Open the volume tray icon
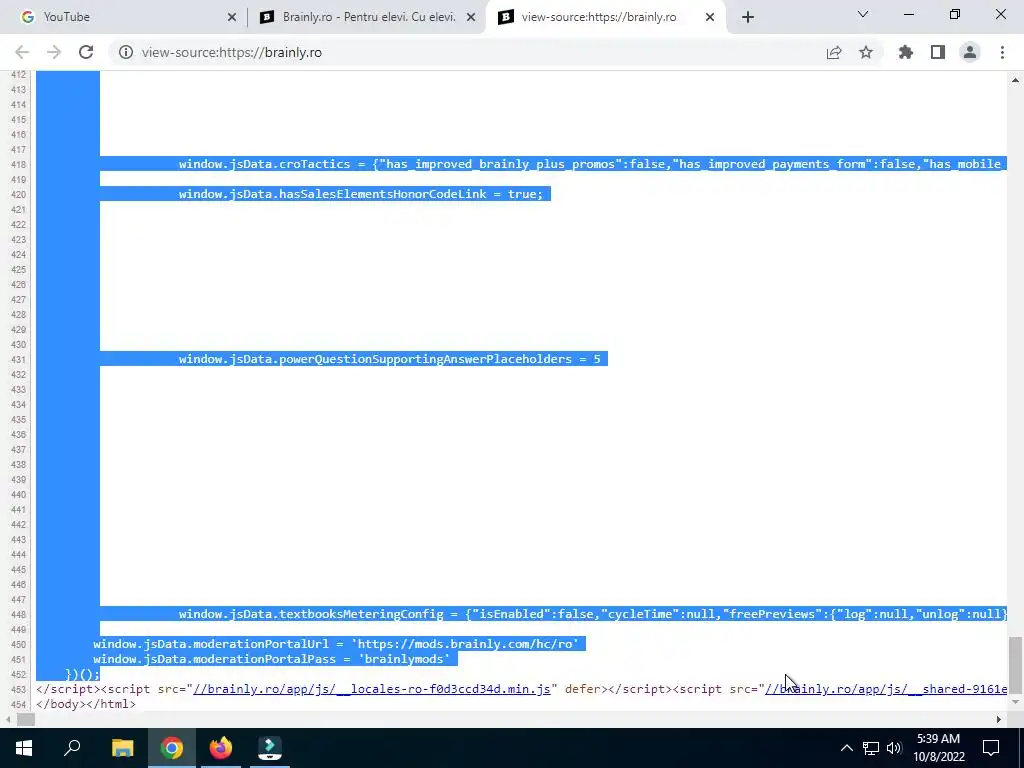Image resolution: width=1024 pixels, height=768 pixels. click(x=894, y=748)
